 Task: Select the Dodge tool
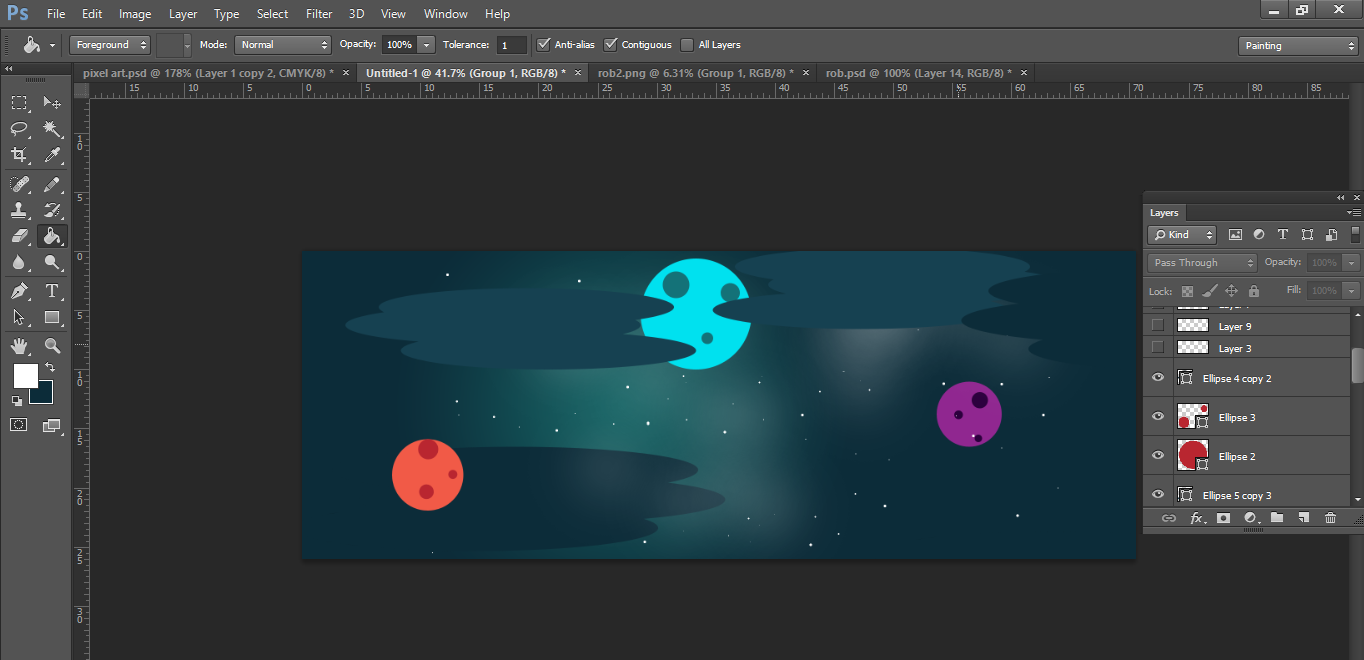point(52,263)
